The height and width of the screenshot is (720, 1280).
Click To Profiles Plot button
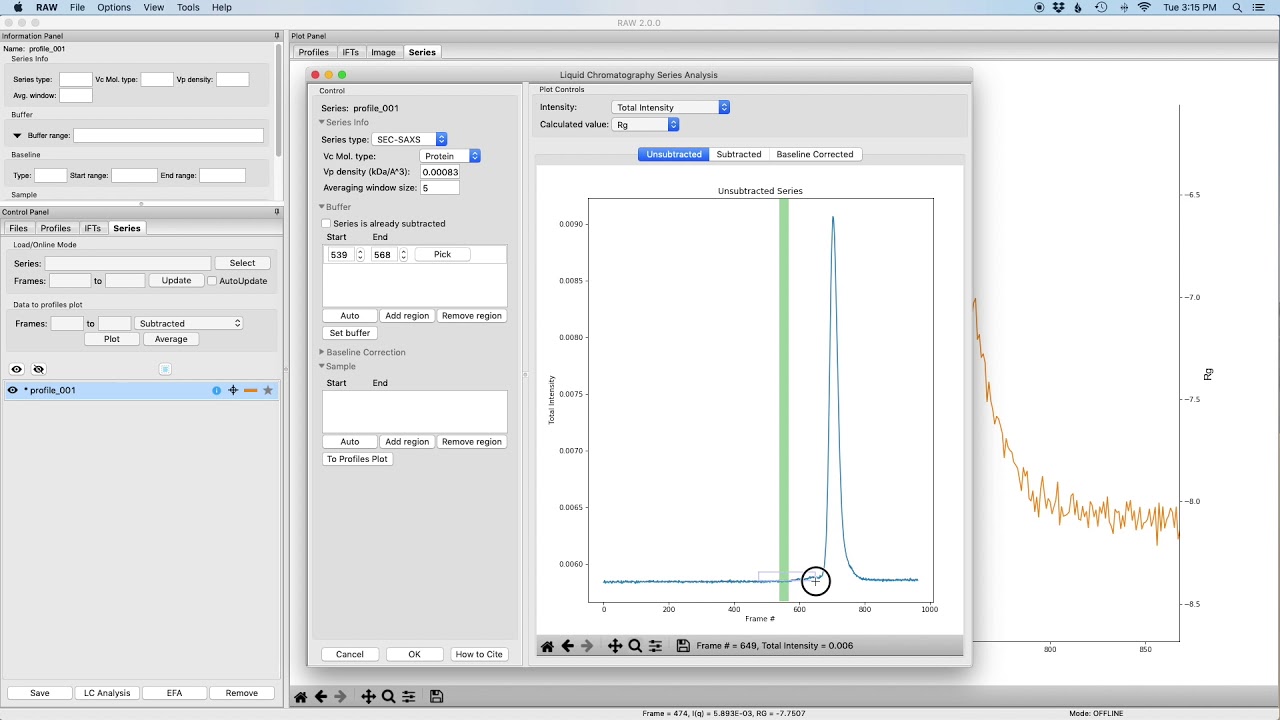358,459
